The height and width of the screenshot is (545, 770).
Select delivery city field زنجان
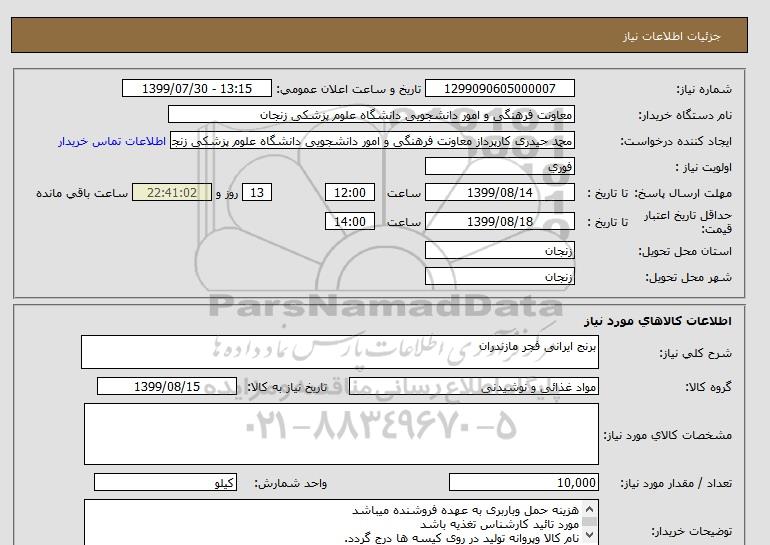(499, 276)
